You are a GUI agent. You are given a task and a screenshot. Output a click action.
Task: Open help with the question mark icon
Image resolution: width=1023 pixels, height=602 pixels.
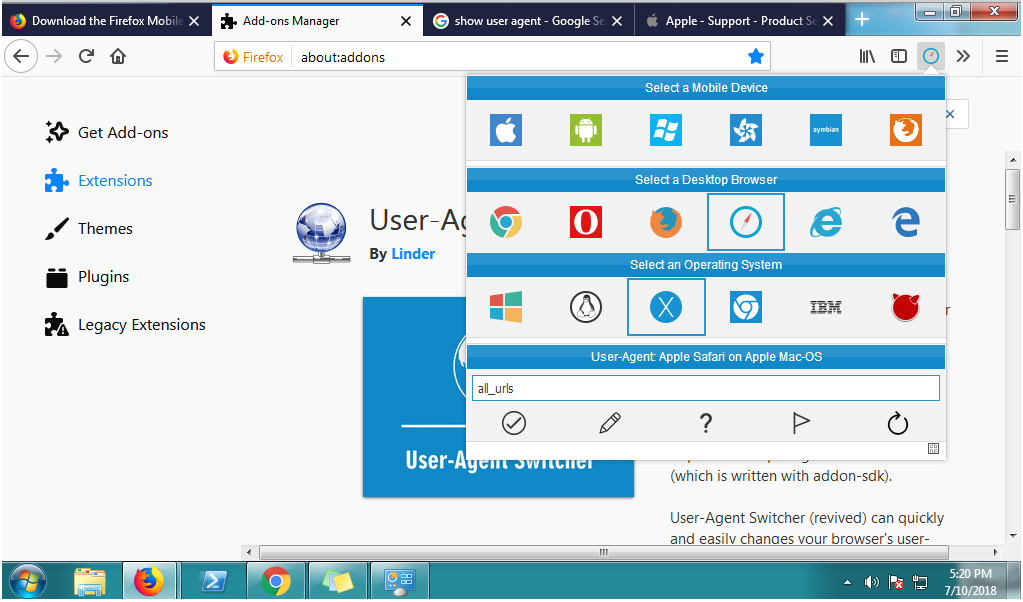[x=706, y=423]
